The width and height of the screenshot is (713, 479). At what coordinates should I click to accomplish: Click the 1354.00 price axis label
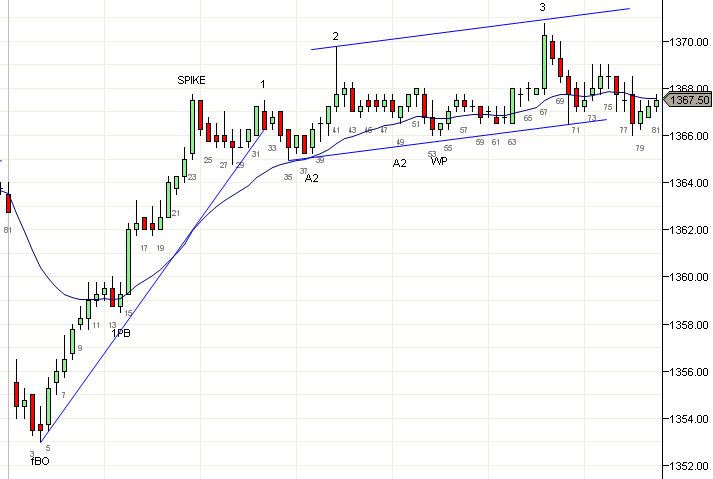[x=688, y=418]
